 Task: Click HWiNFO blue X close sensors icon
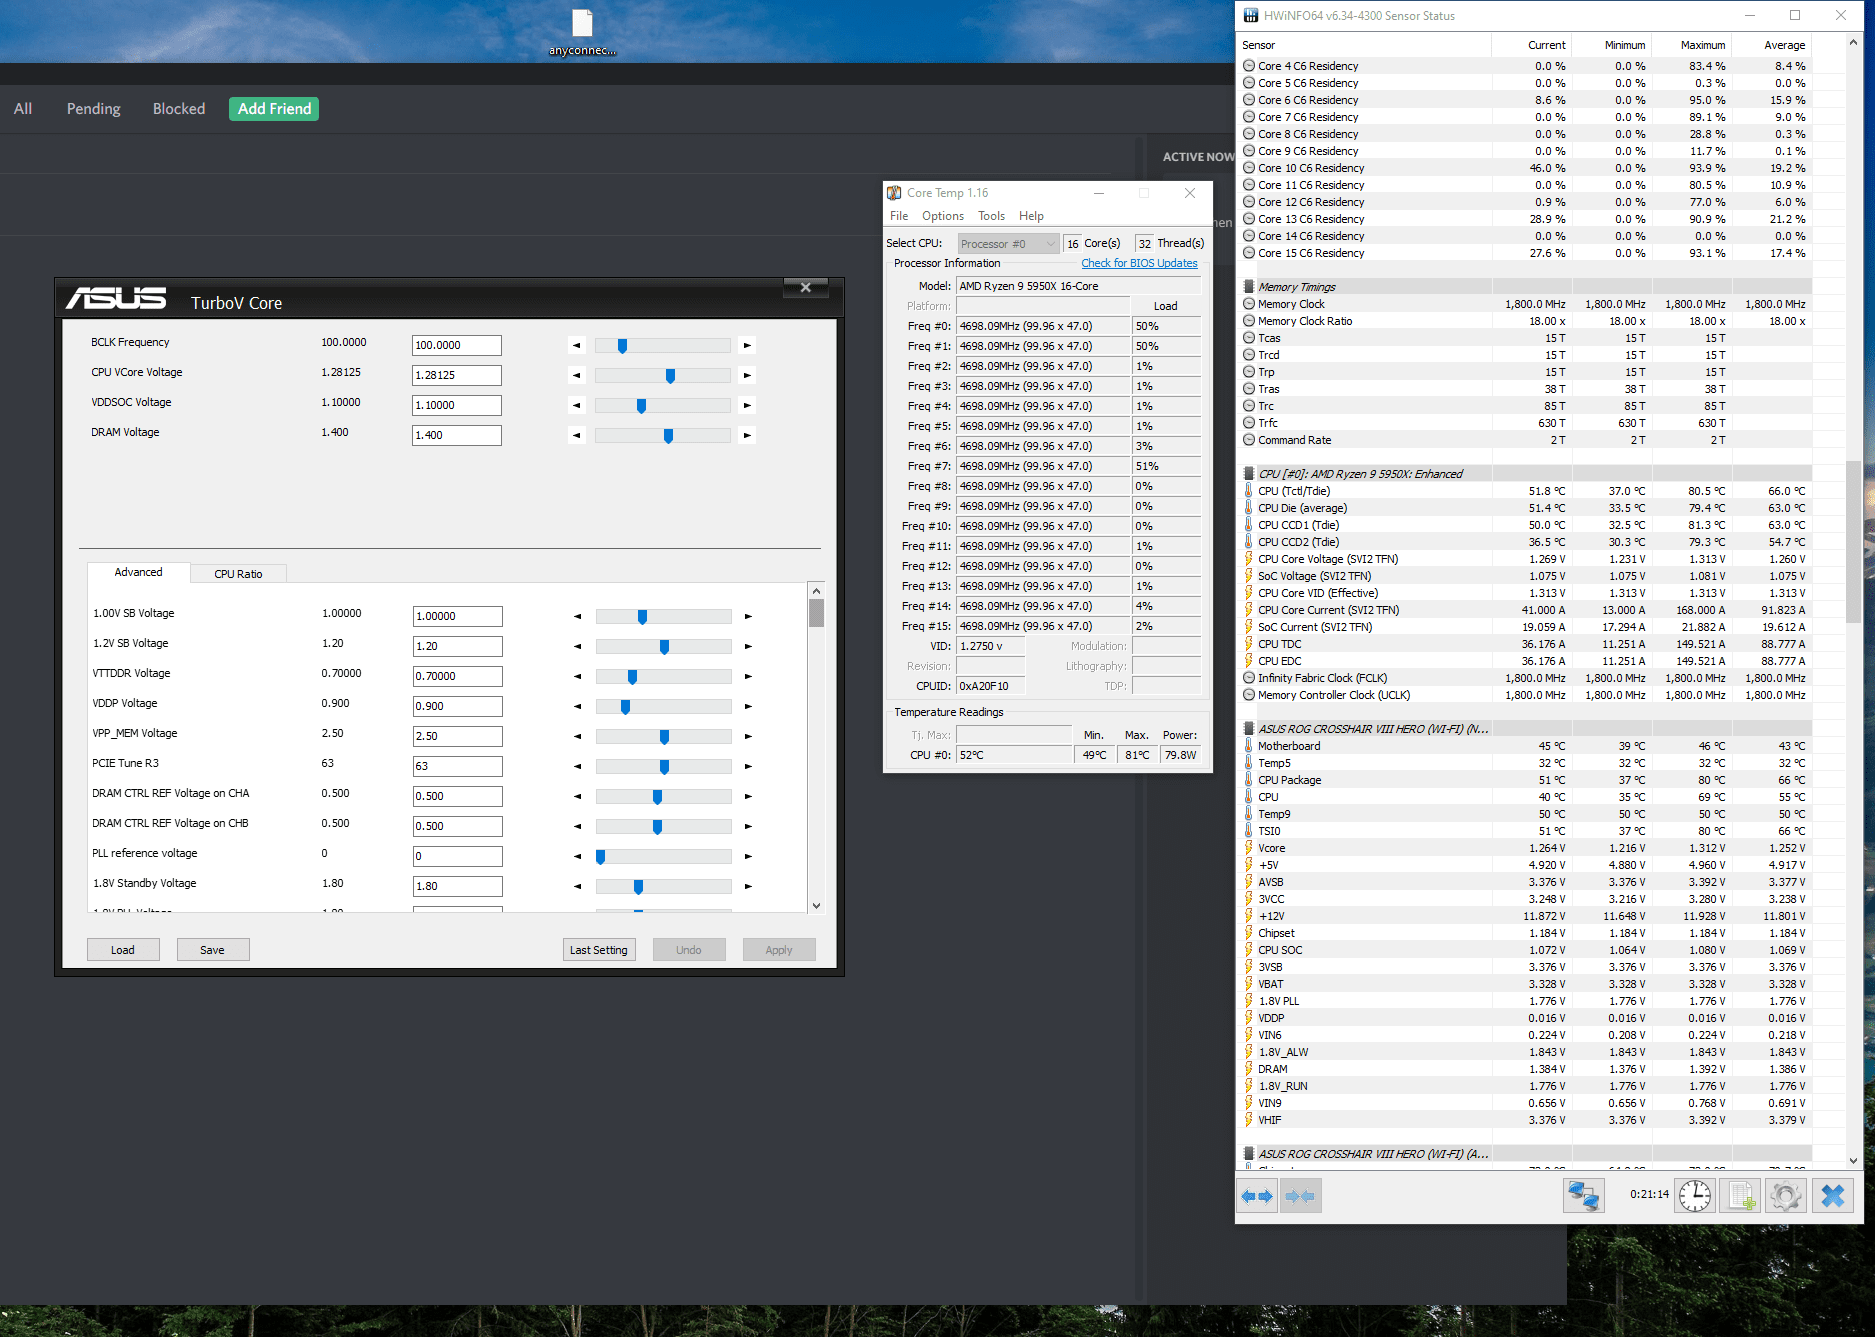tap(1833, 1195)
